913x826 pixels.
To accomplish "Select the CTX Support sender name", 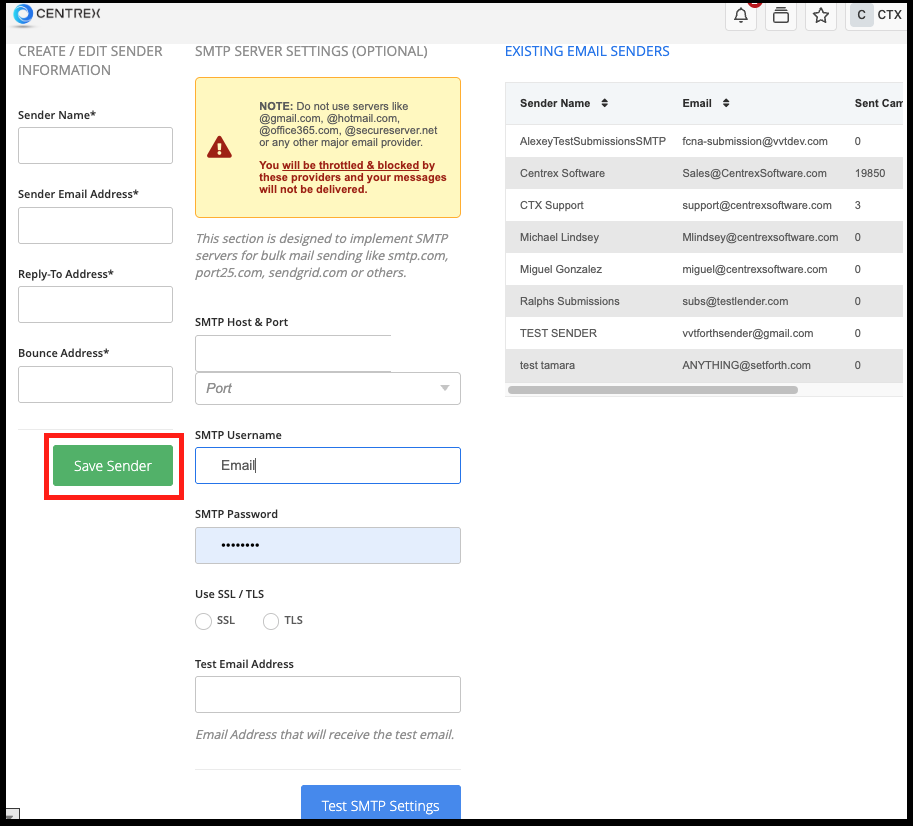I will tap(551, 205).
